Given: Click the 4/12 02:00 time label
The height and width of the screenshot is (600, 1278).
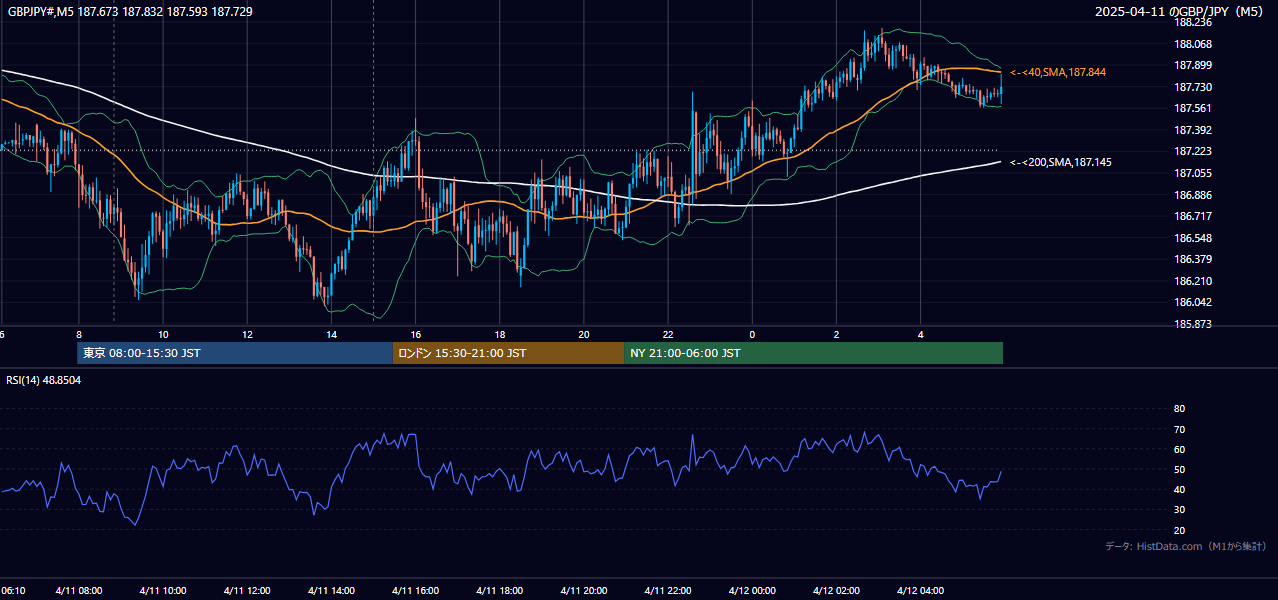Looking at the screenshot, I should [x=836, y=591].
